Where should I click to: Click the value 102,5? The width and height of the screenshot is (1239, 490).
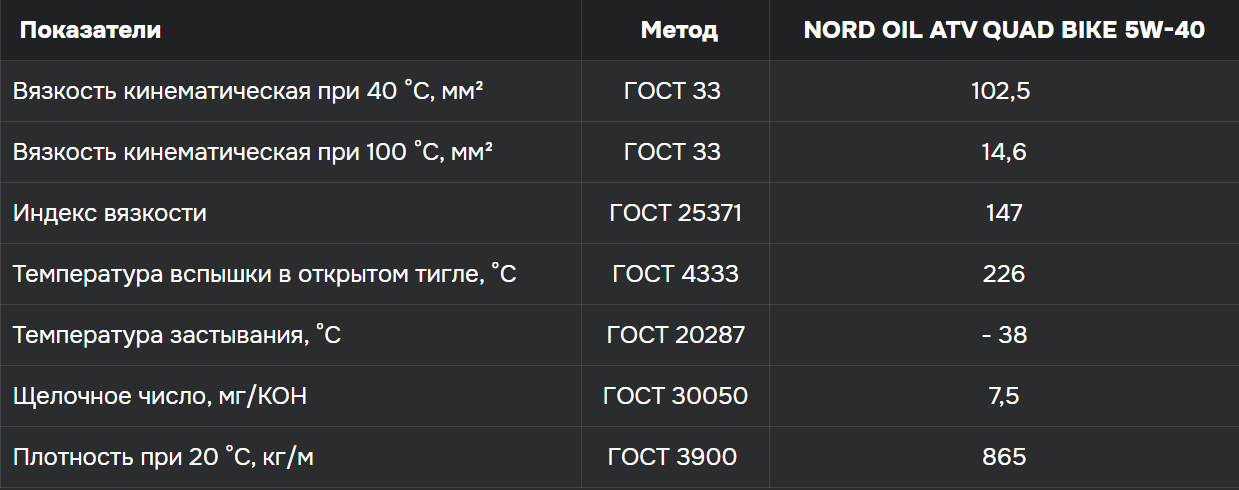click(1001, 92)
